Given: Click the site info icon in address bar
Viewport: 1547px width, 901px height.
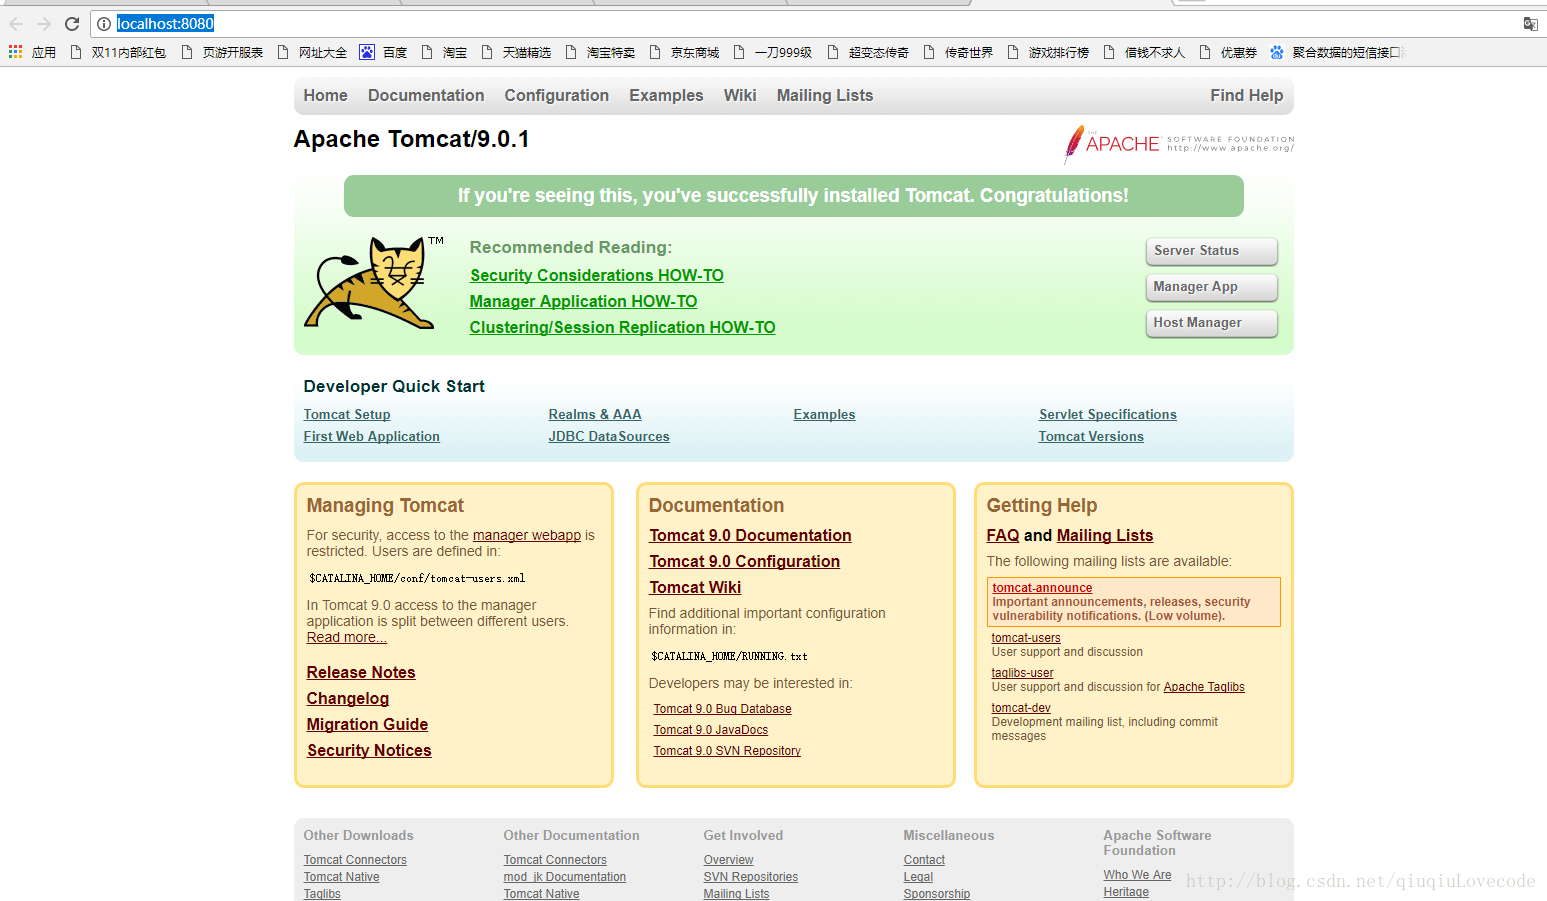Looking at the screenshot, I should pyautogui.click(x=104, y=24).
